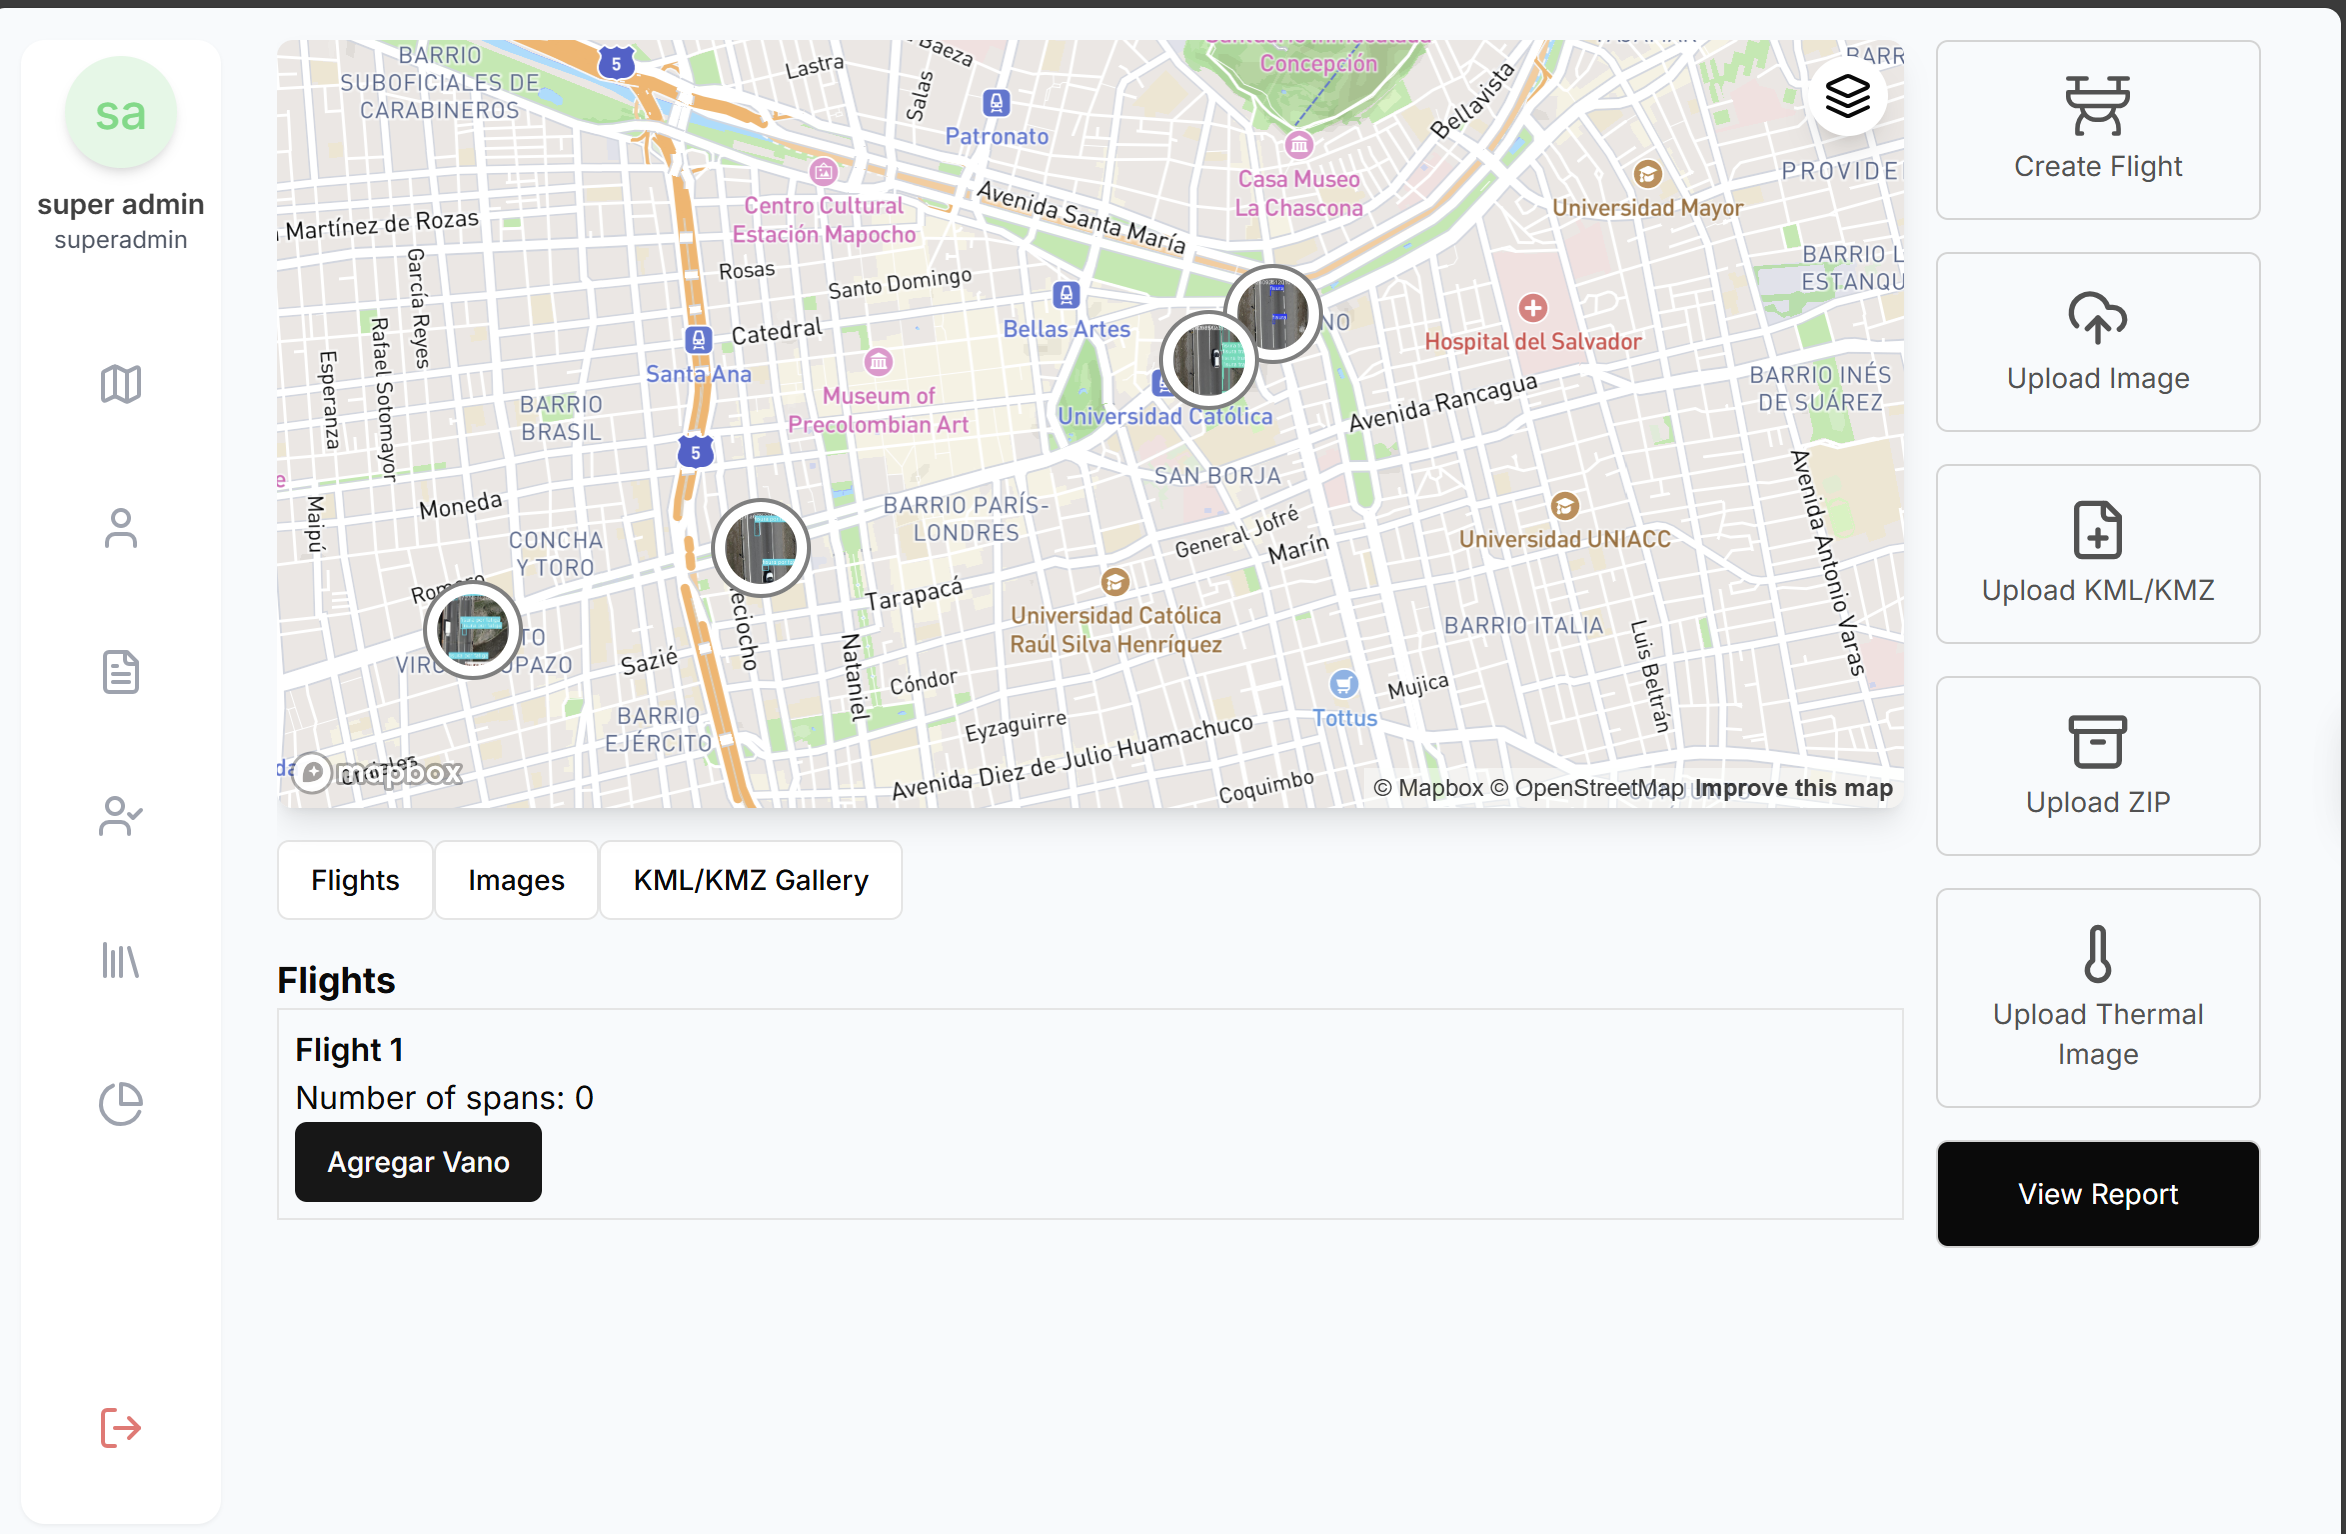Click the View Report button
The height and width of the screenshot is (1534, 2346).
tap(2097, 1193)
